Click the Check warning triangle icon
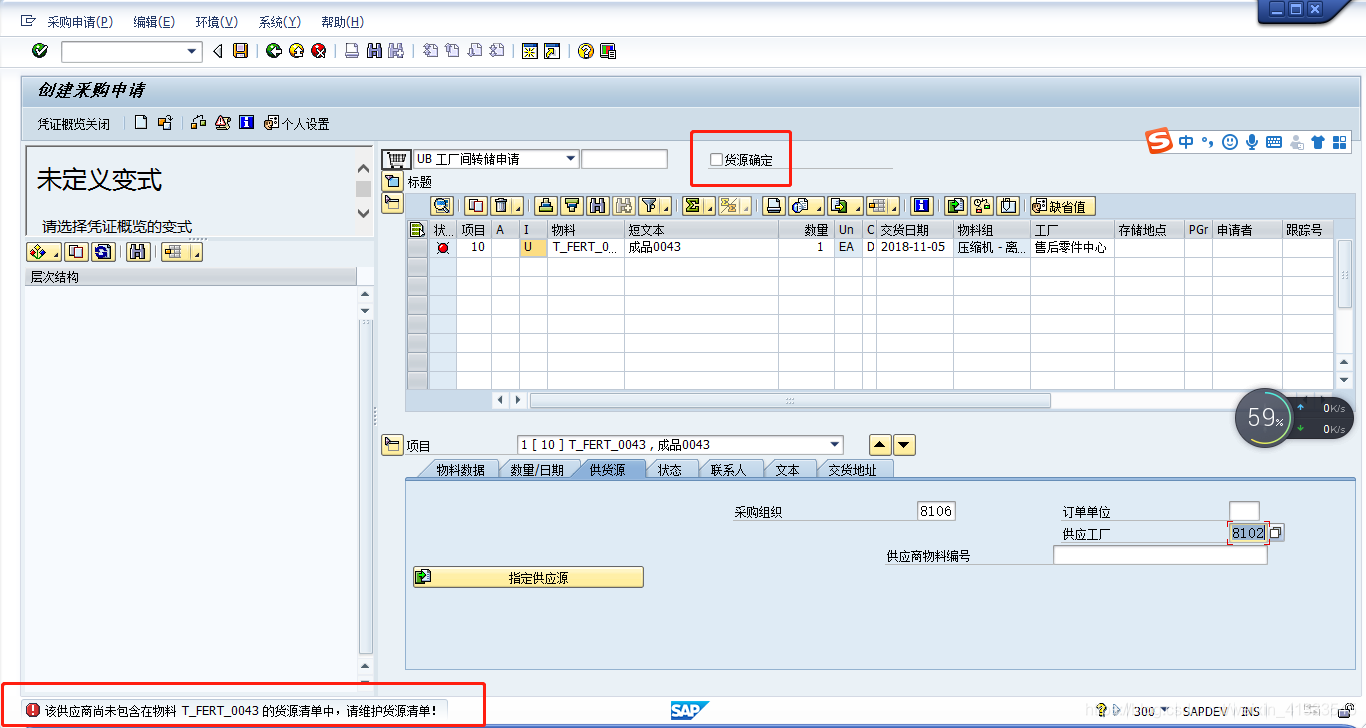The image size is (1366, 728). (x=222, y=123)
